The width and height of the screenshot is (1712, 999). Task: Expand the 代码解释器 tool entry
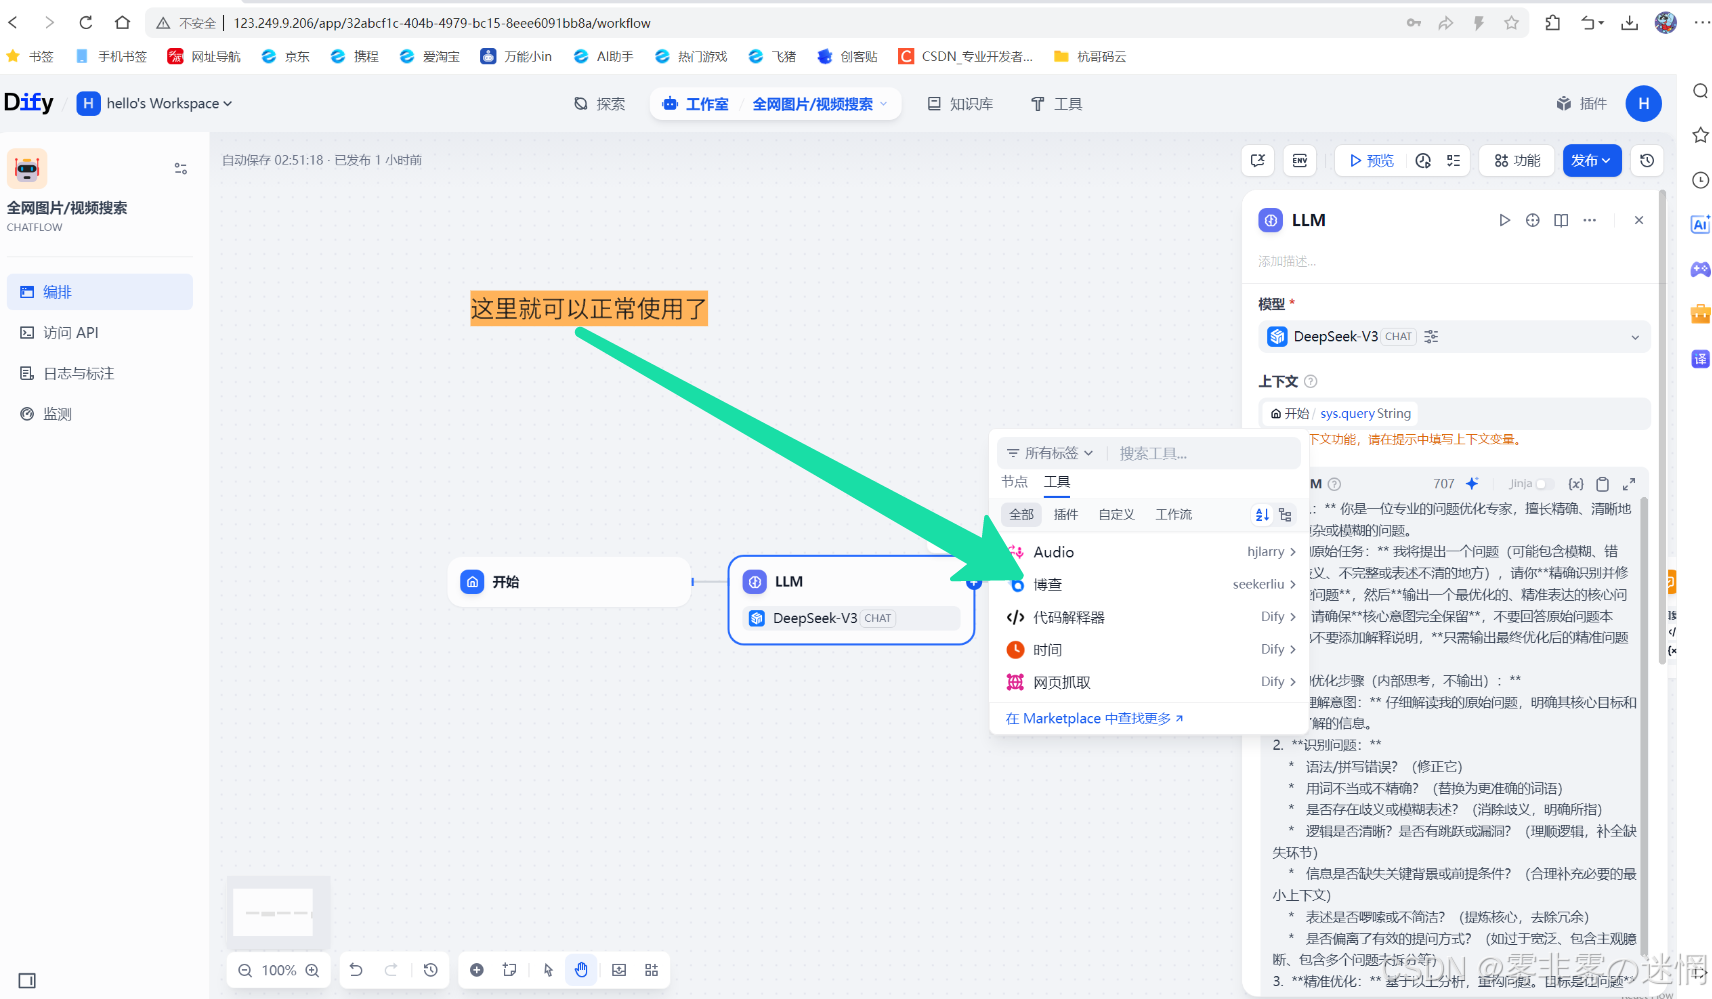[1150, 617]
